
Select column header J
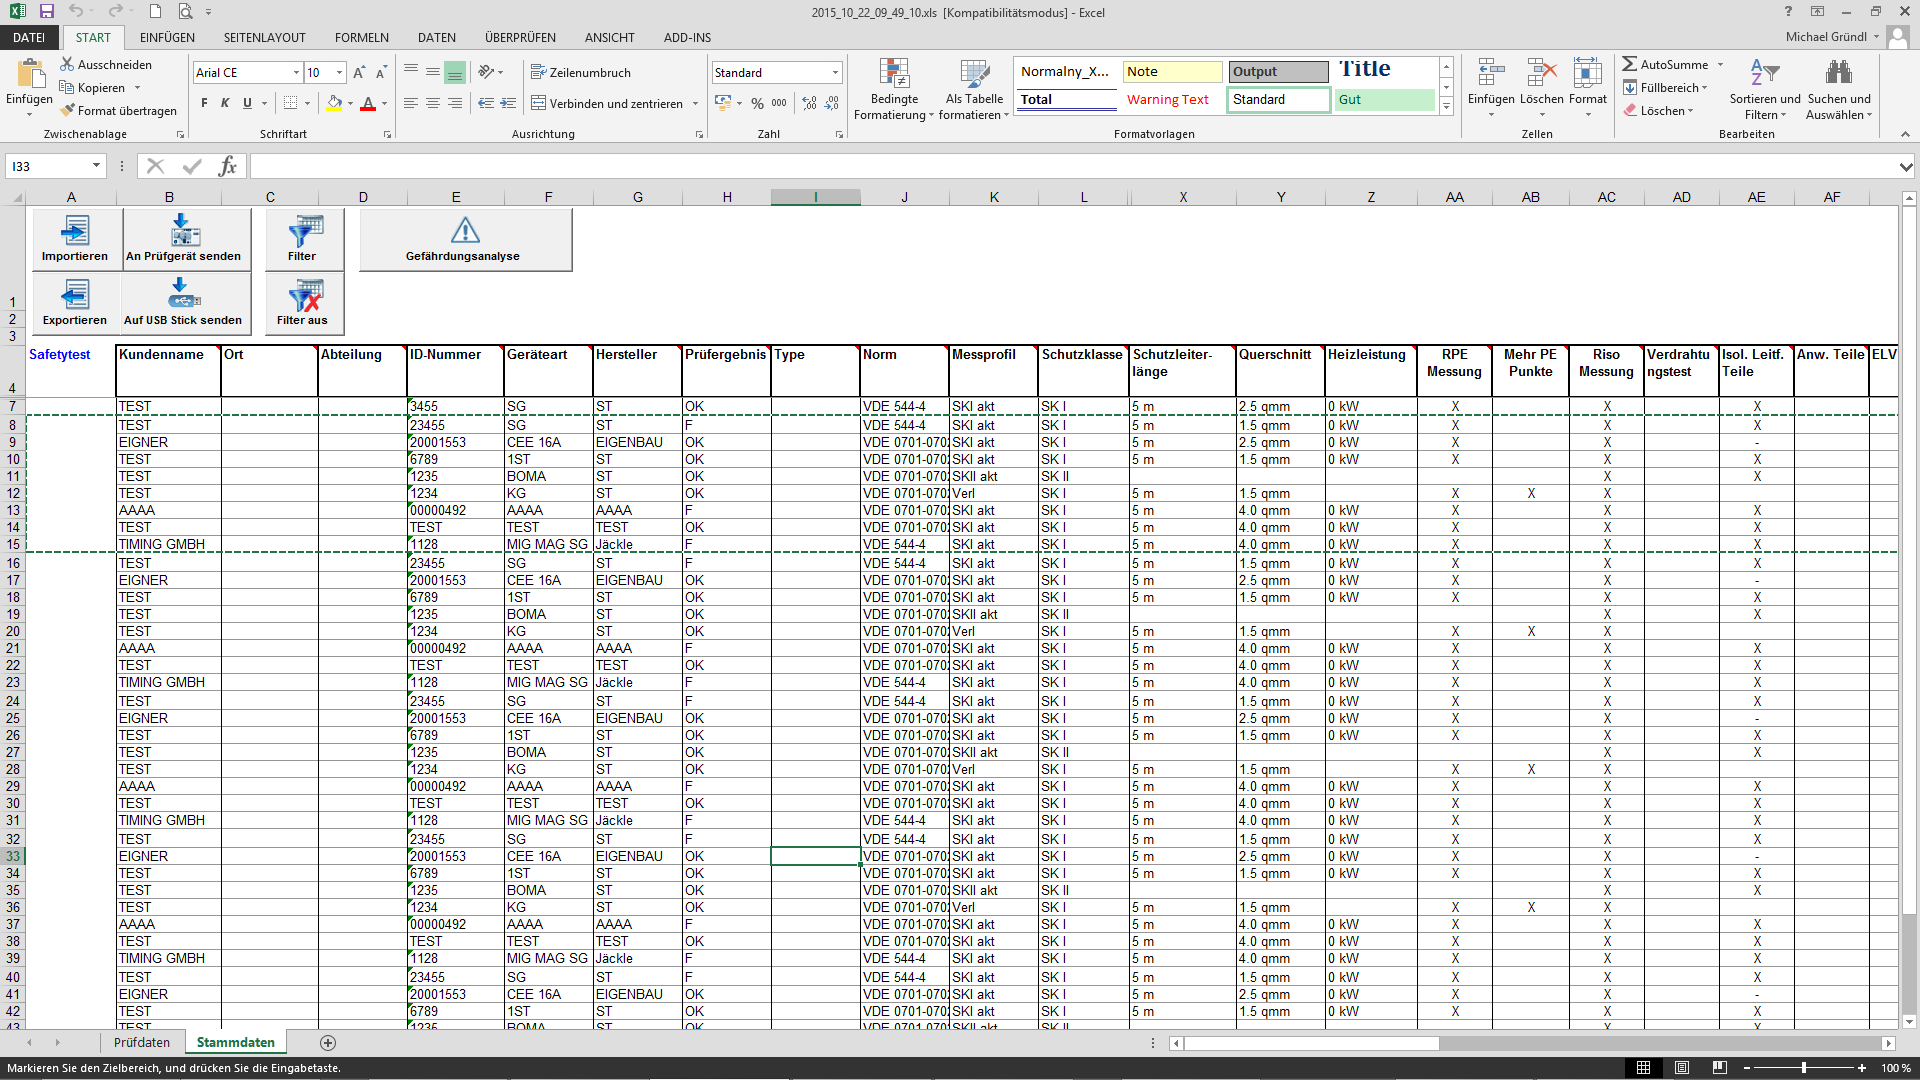pos(904,197)
